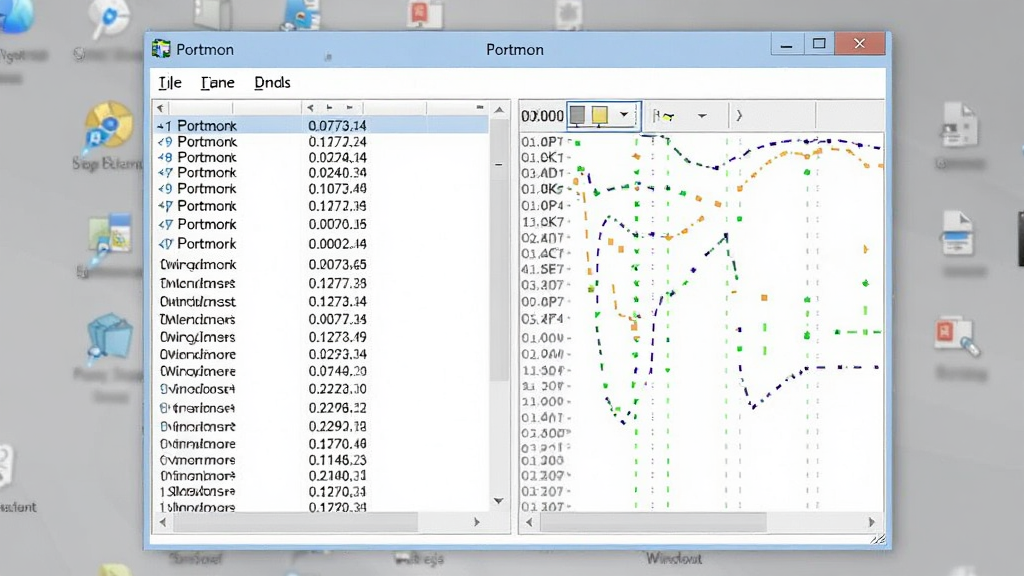Open the printer desktop icon on the right
Image resolution: width=1024 pixels, height=576 pixels.
(x=957, y=234)
